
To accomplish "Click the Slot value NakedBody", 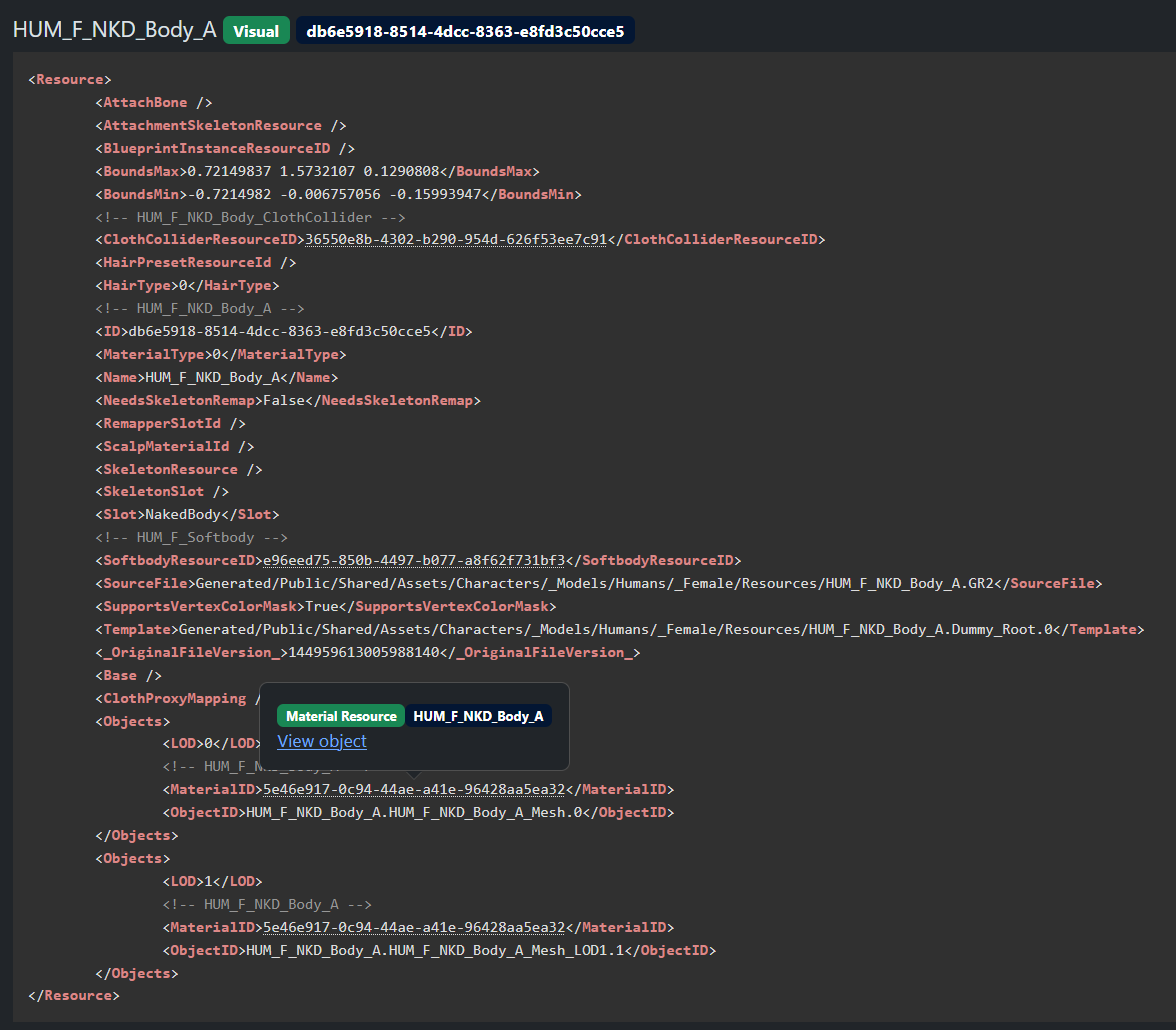I will pos(183,514).
